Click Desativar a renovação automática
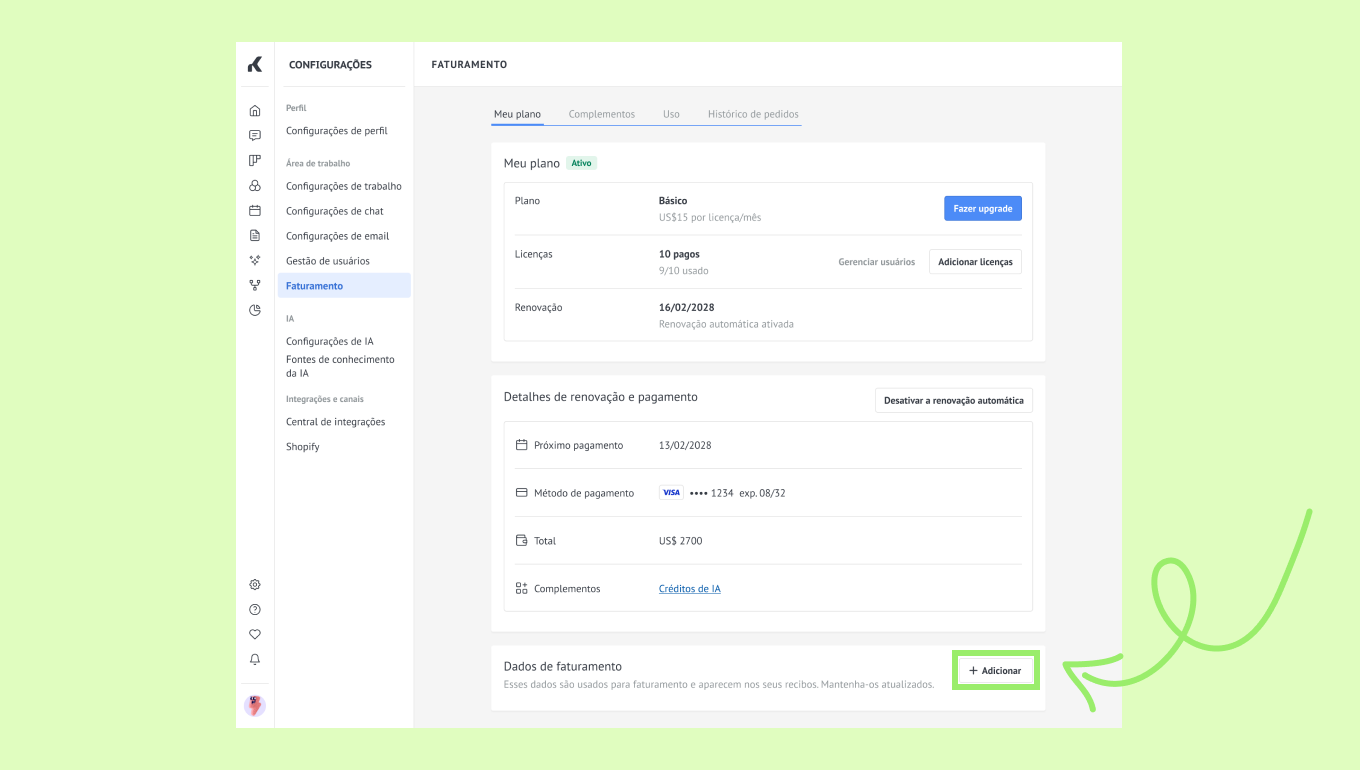Screen dimensions: 1360x770 (954, 400)
